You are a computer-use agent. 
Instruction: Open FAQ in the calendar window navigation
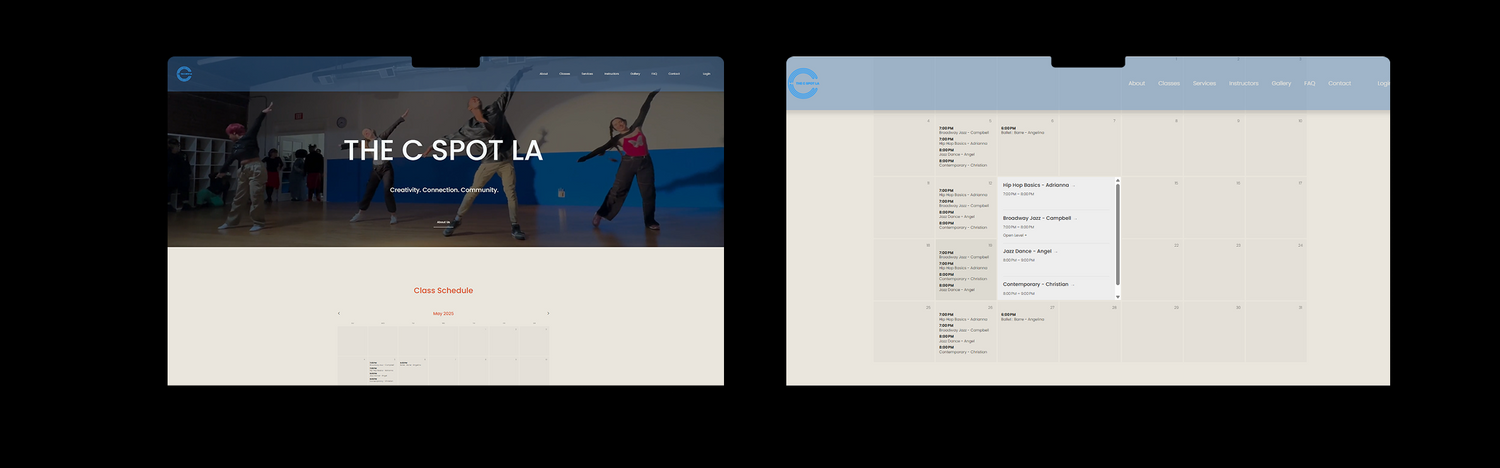(1310, 84)
